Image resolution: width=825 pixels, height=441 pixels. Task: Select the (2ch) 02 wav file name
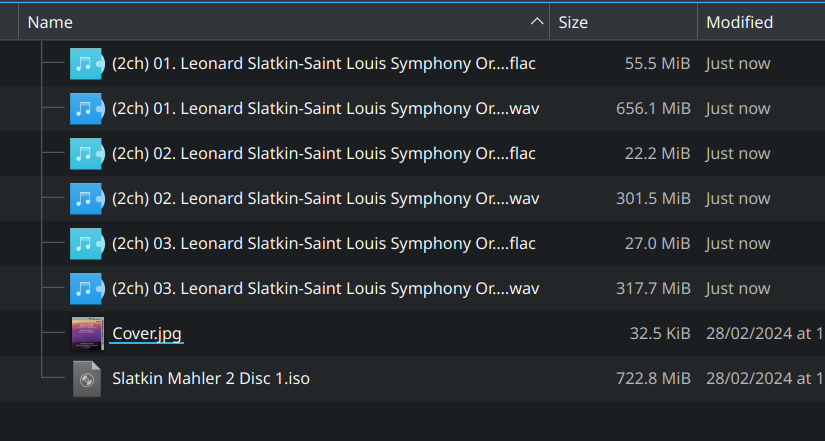coord(325,198)
